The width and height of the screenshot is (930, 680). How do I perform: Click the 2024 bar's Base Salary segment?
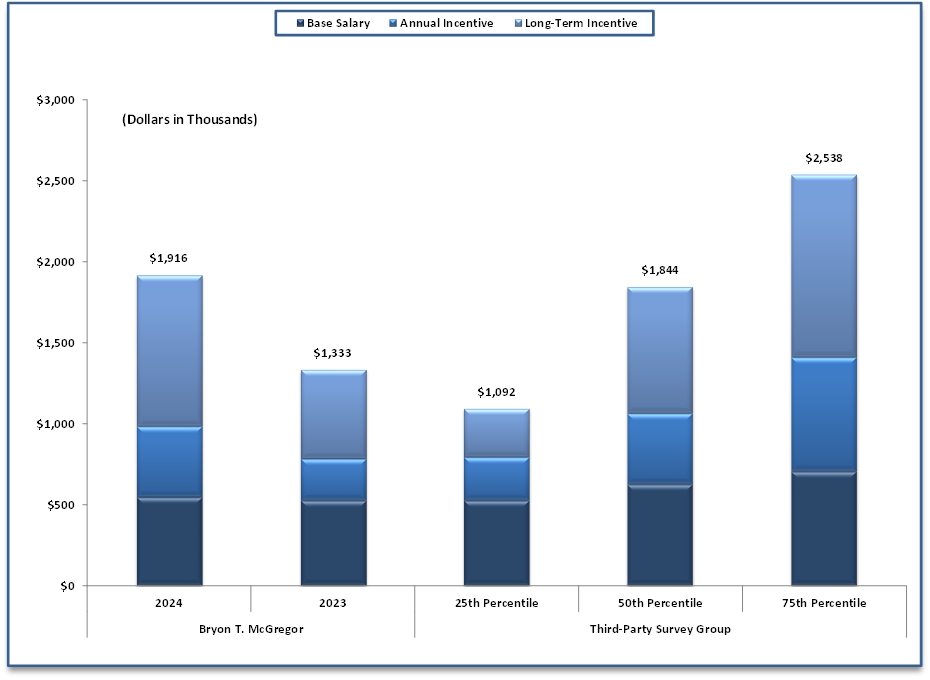(170, 541)
